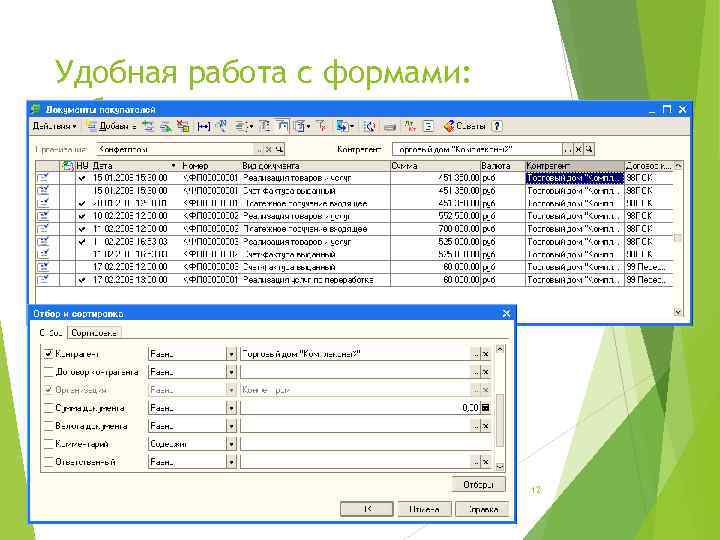
Task: Refresh the document list icon
Action: 369,126
